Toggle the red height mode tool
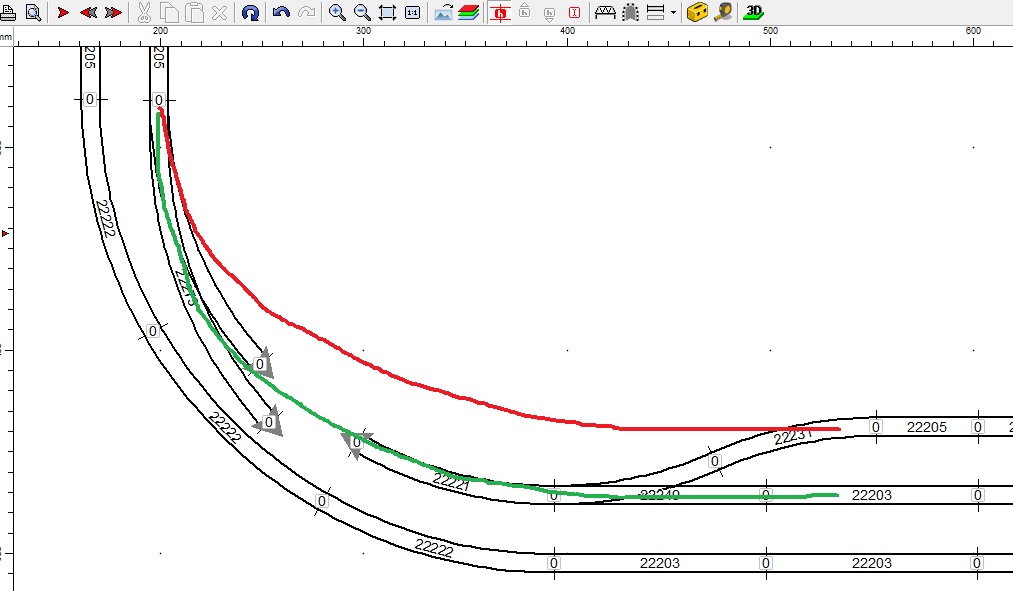 point(499,12)
